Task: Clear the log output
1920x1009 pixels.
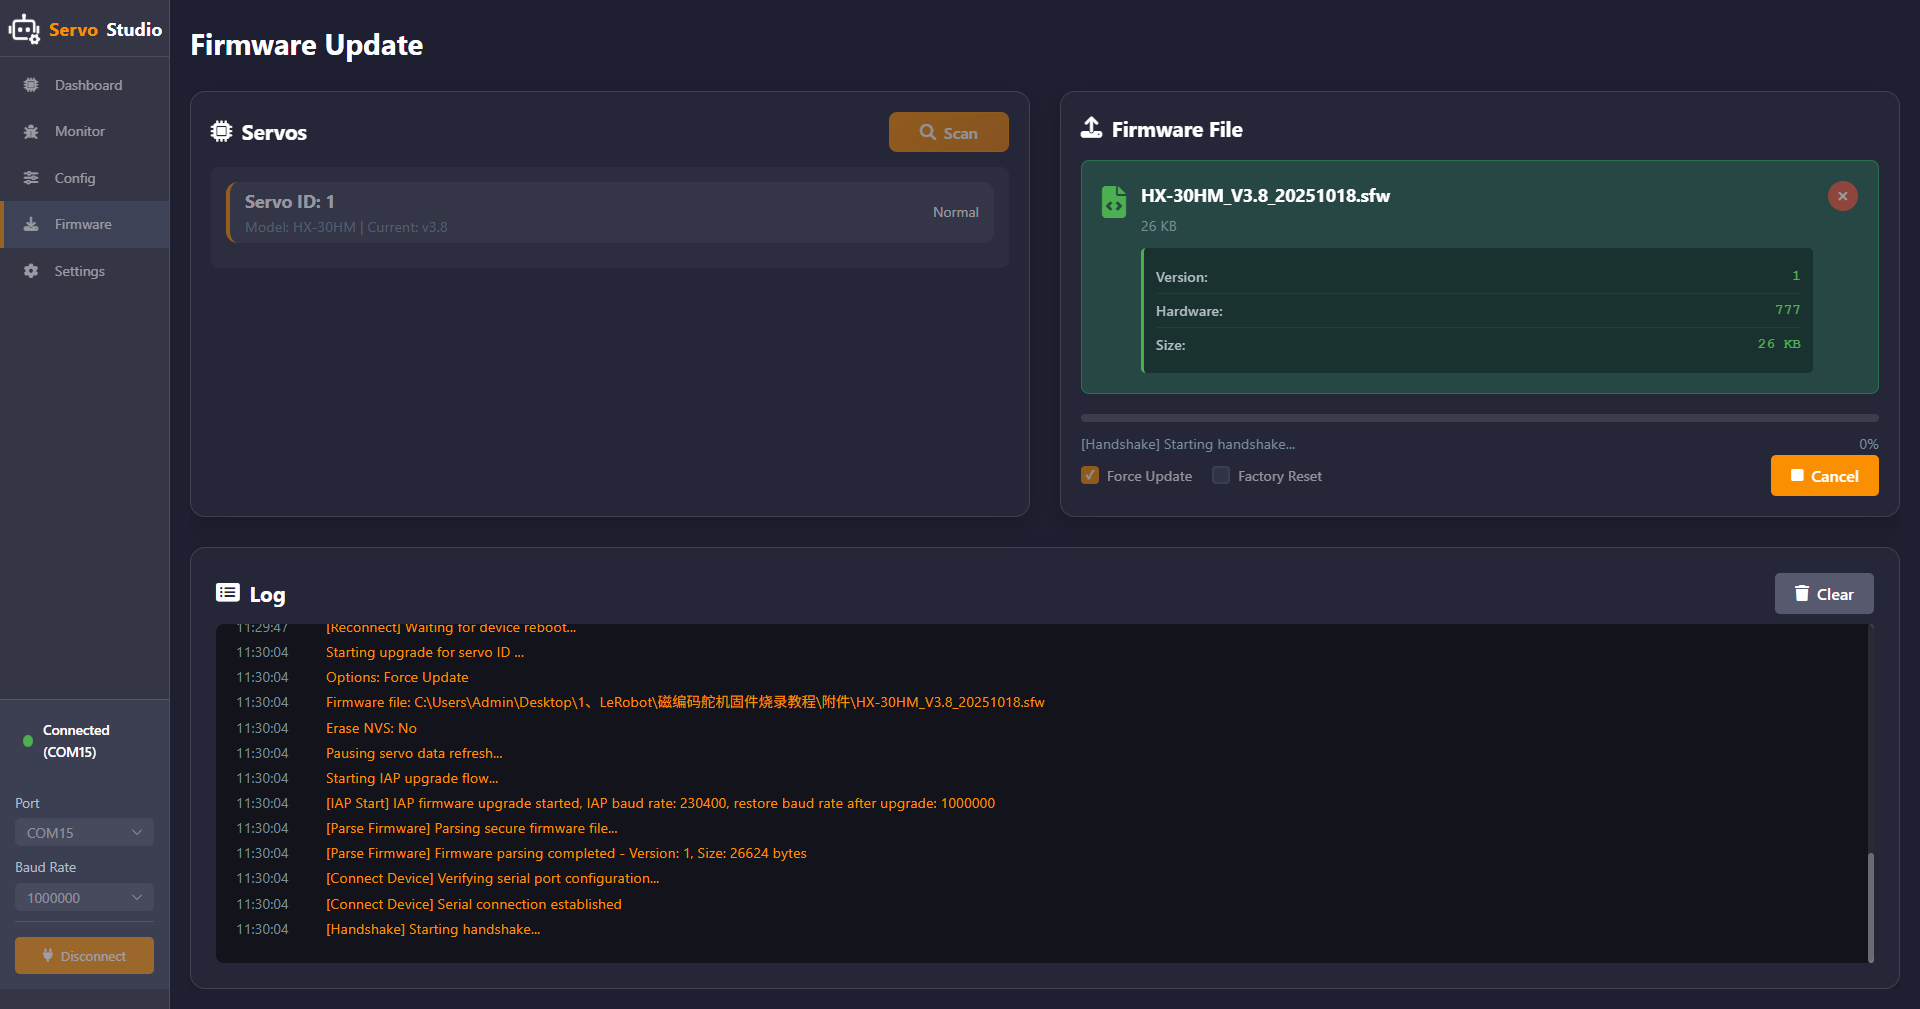Action: pos(1824,594)
